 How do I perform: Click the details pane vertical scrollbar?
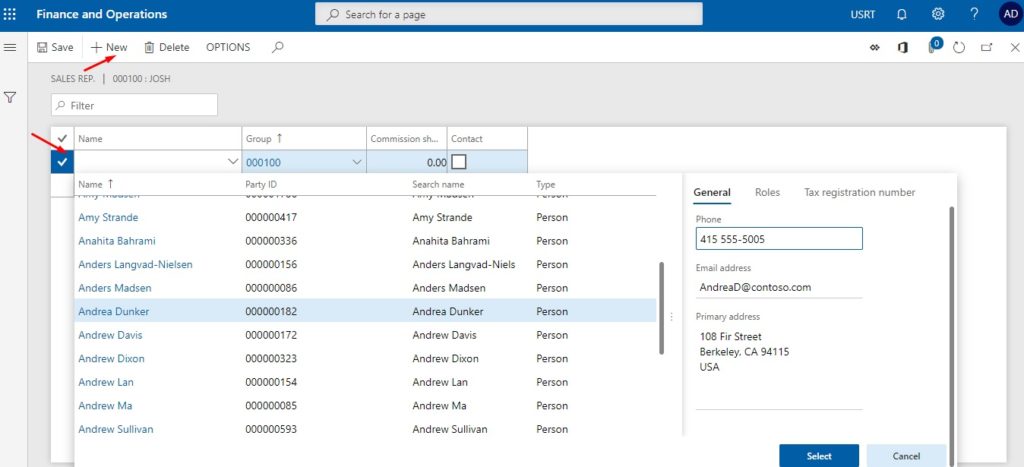[x=951, y=336]
